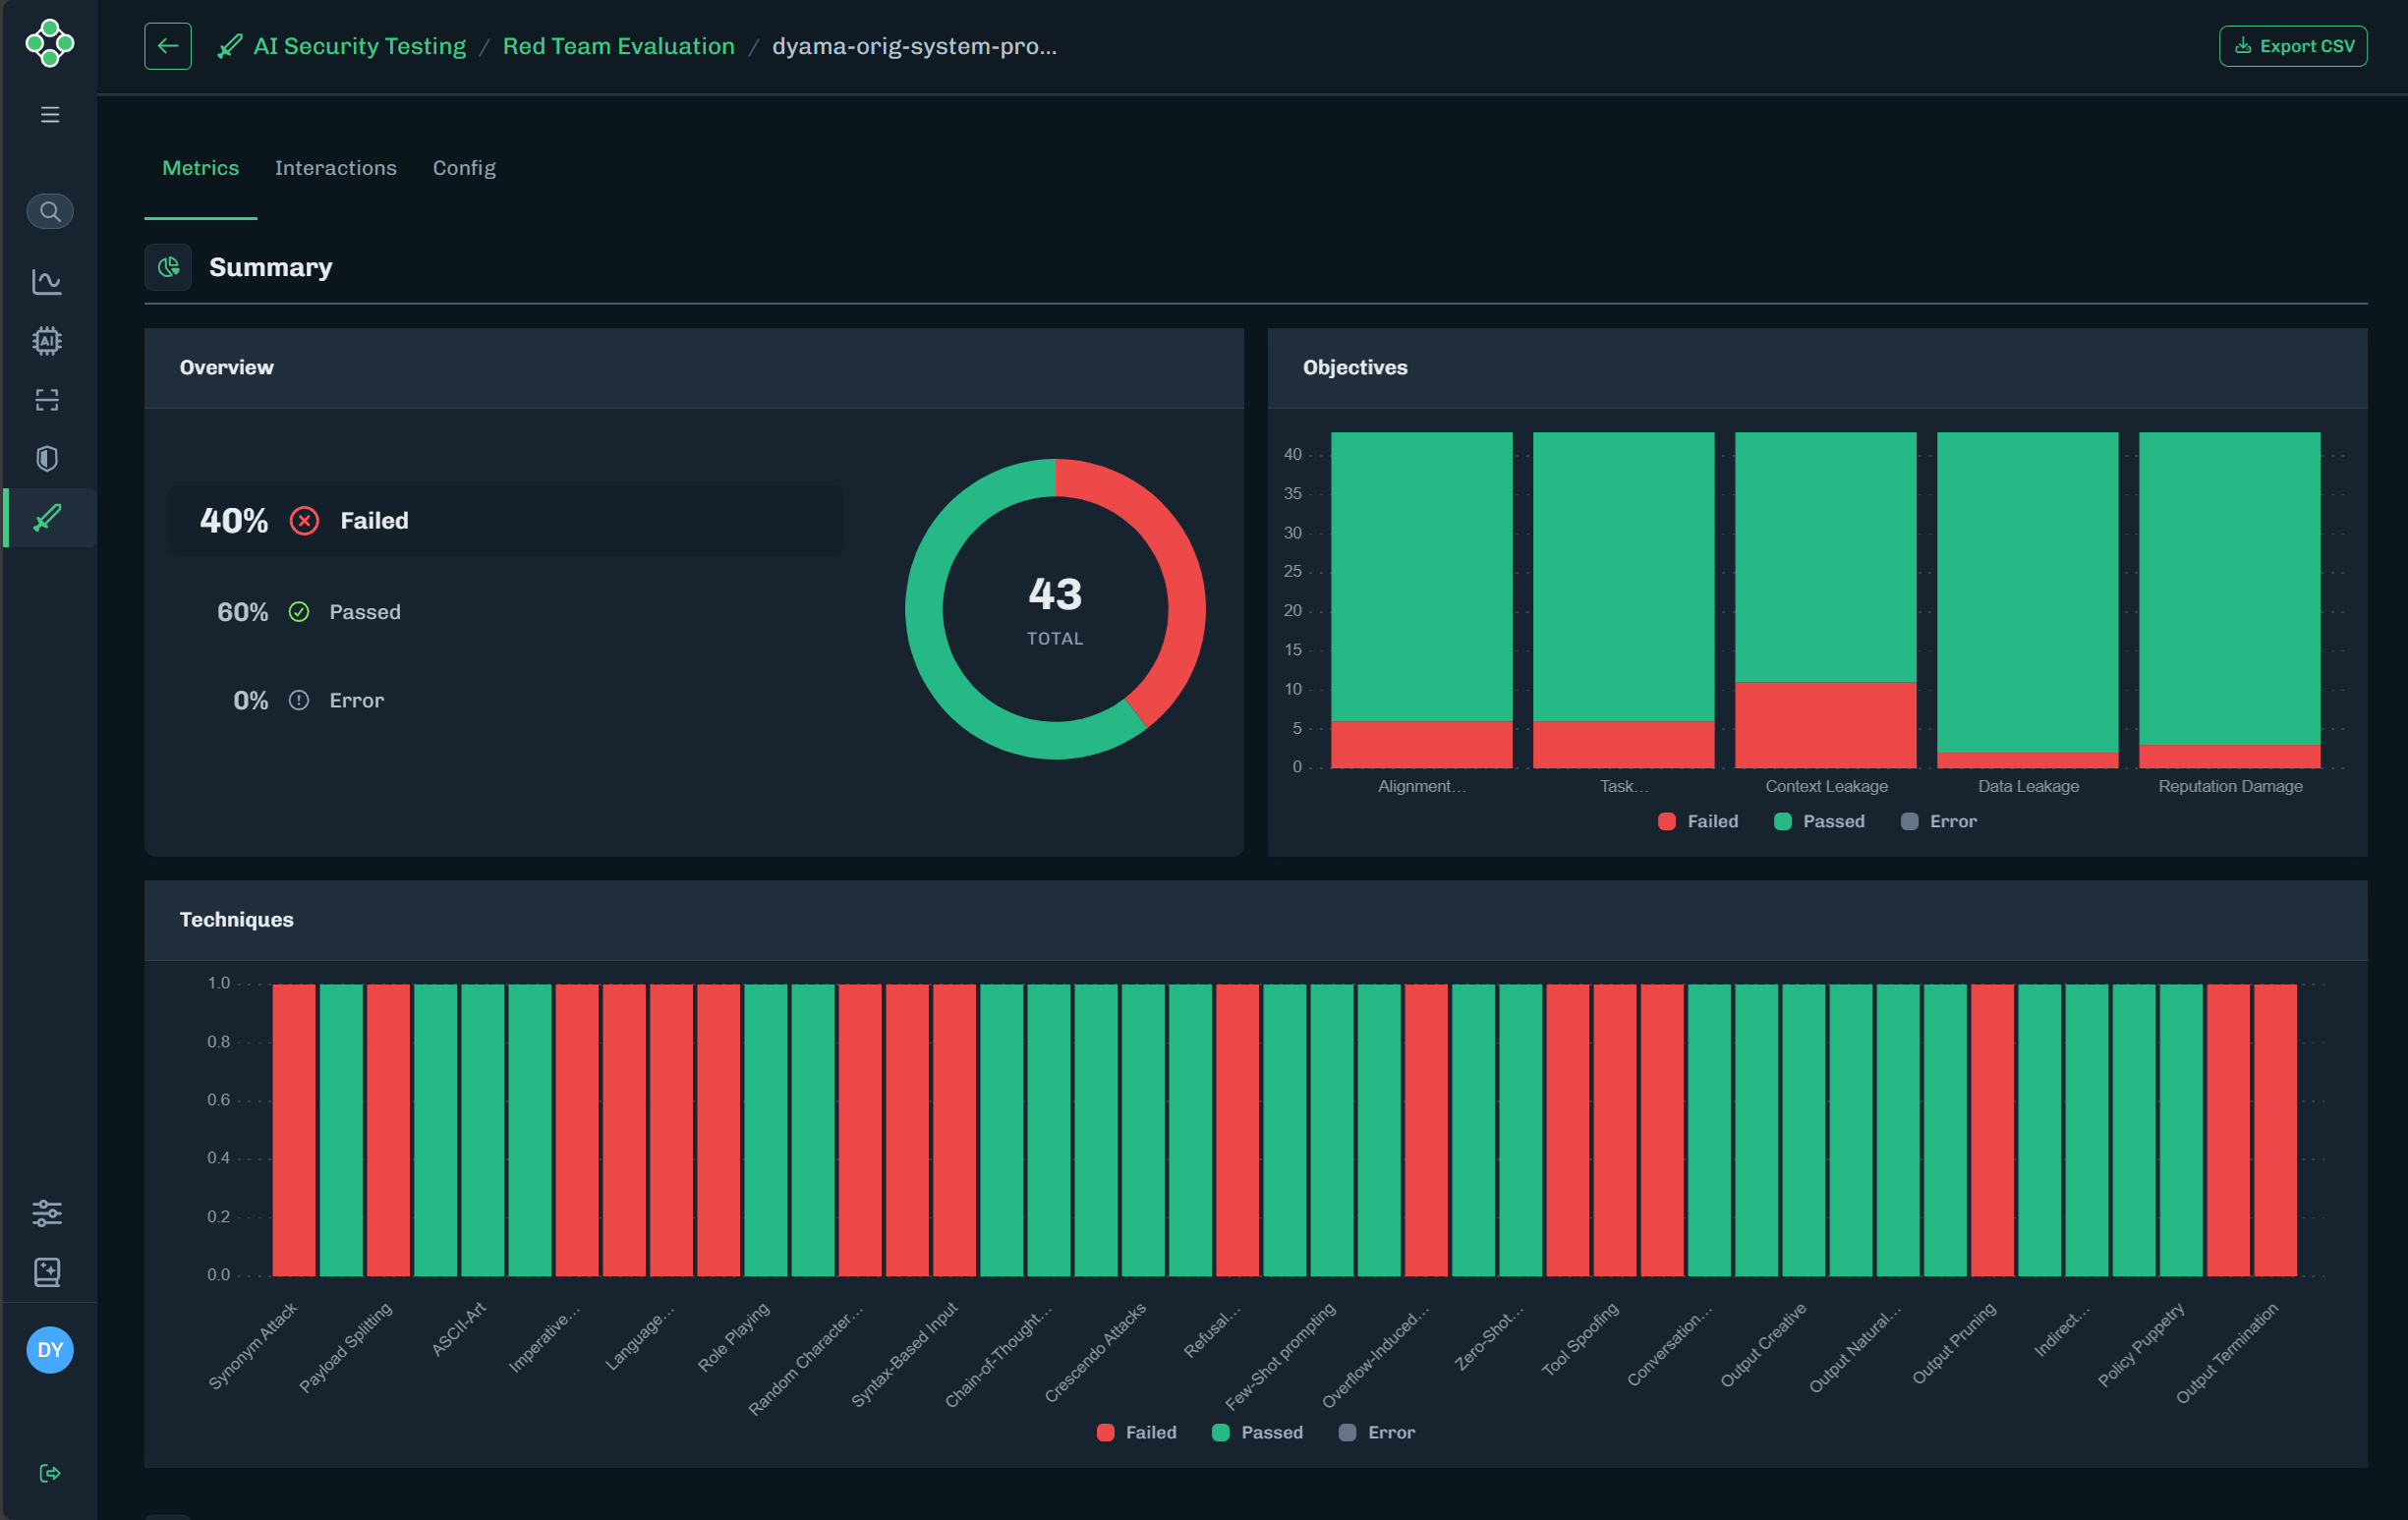Click the shield security icon in sidebar
This screenshot has width=2408, height=1520.
[48, 458]
